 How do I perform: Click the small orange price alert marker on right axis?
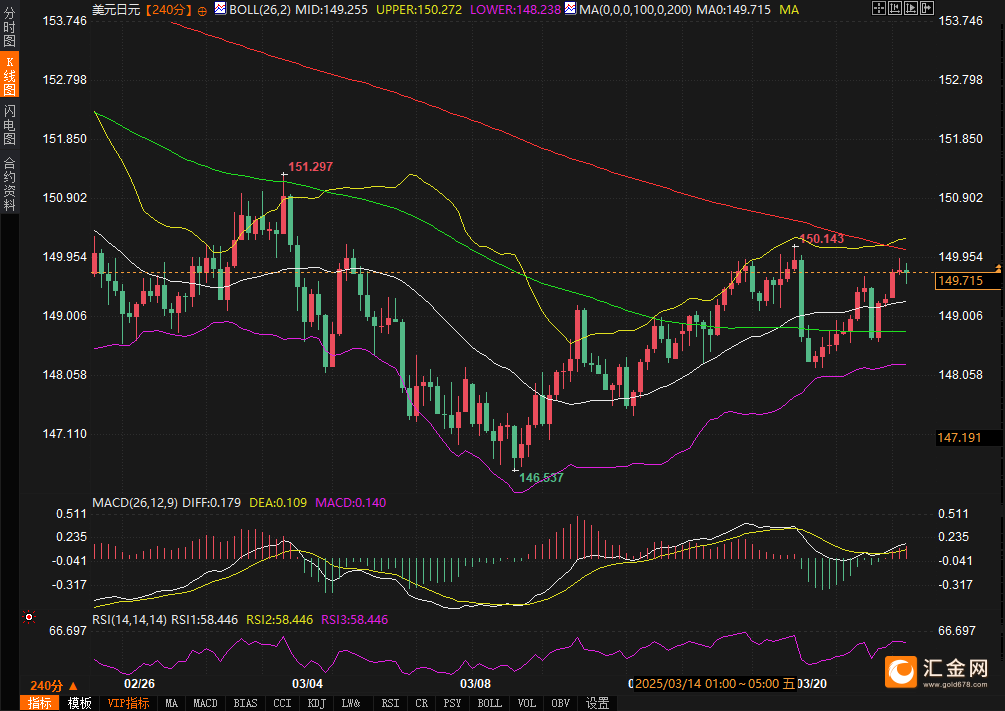[x=998, y=268]
